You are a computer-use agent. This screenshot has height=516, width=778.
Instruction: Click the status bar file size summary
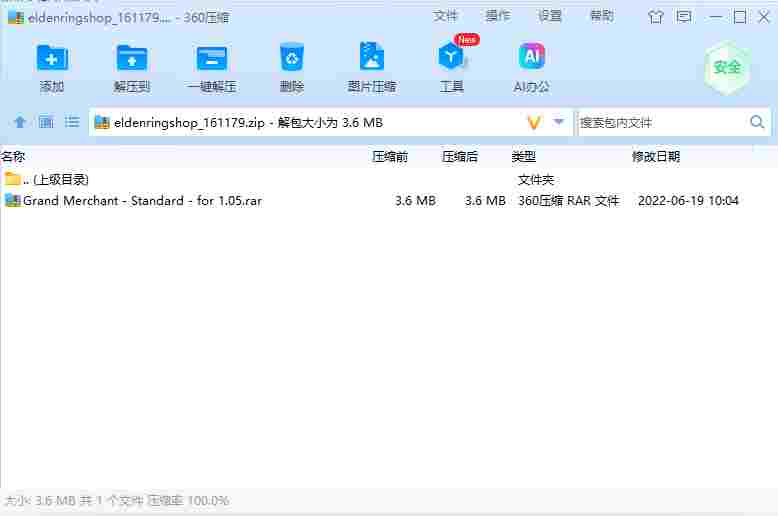click(x=117, y=501)
